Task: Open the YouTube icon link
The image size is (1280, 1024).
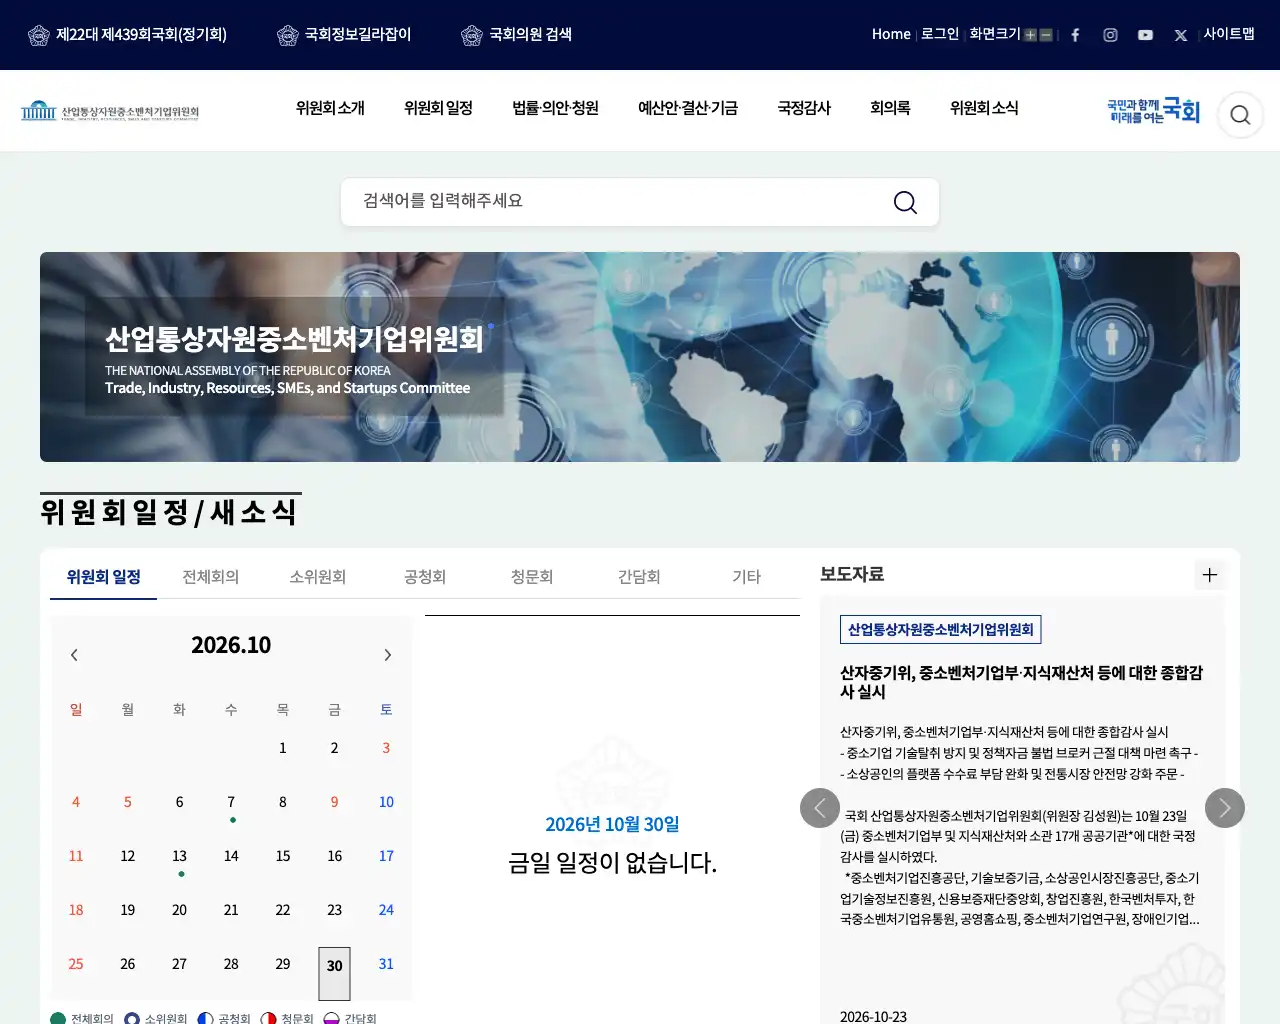Action: click(1145, 35)
